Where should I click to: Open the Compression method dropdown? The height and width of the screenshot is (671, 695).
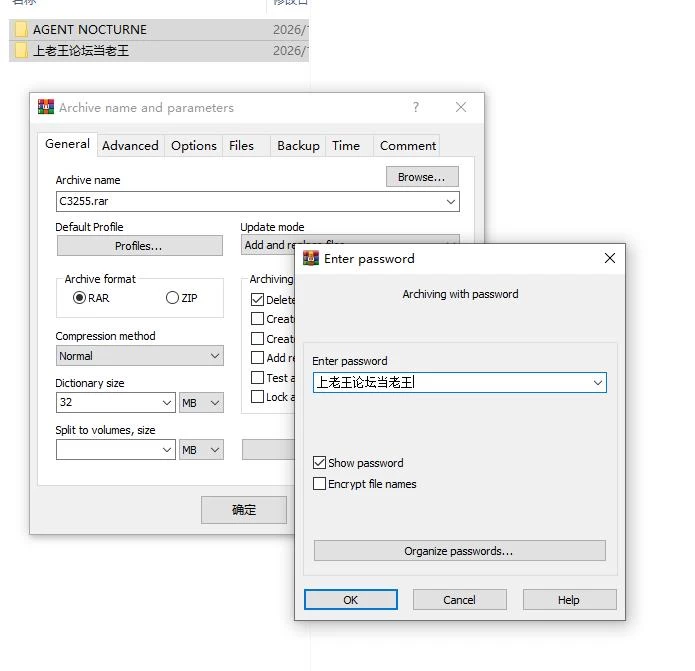pyautogui.click(x=140, y=356)
